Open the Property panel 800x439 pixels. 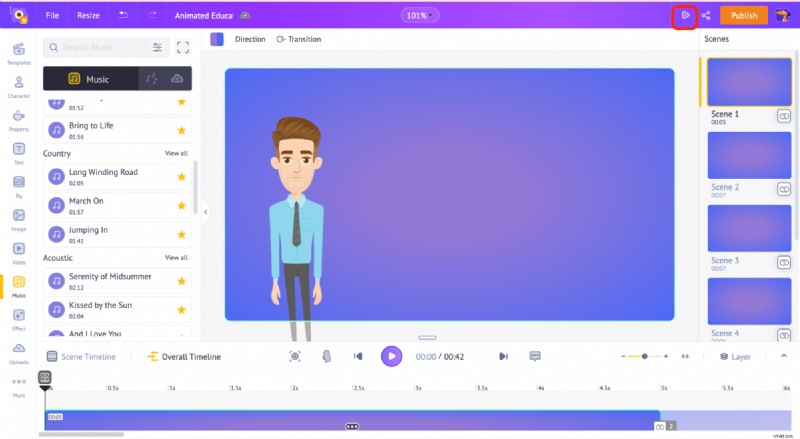click(19, 120)
